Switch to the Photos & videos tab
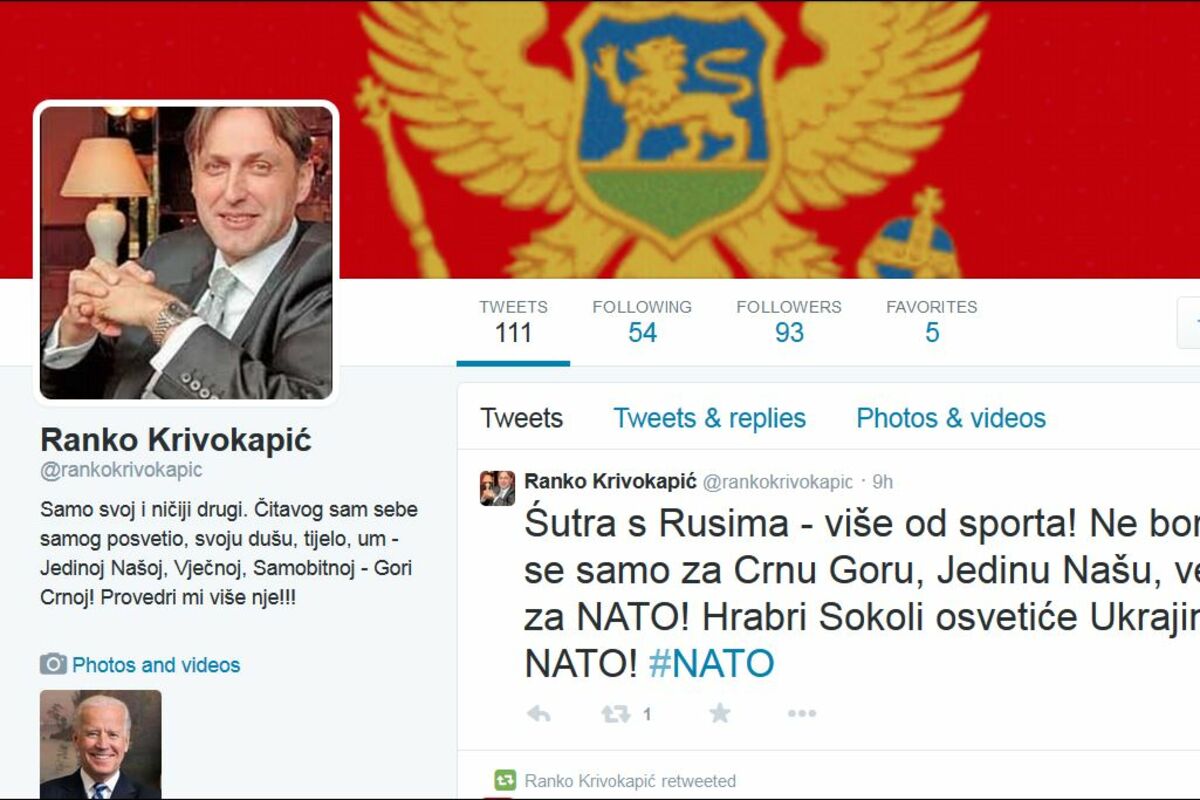Viewport: 1200px width, 800px height. click(x=951, y=418)
